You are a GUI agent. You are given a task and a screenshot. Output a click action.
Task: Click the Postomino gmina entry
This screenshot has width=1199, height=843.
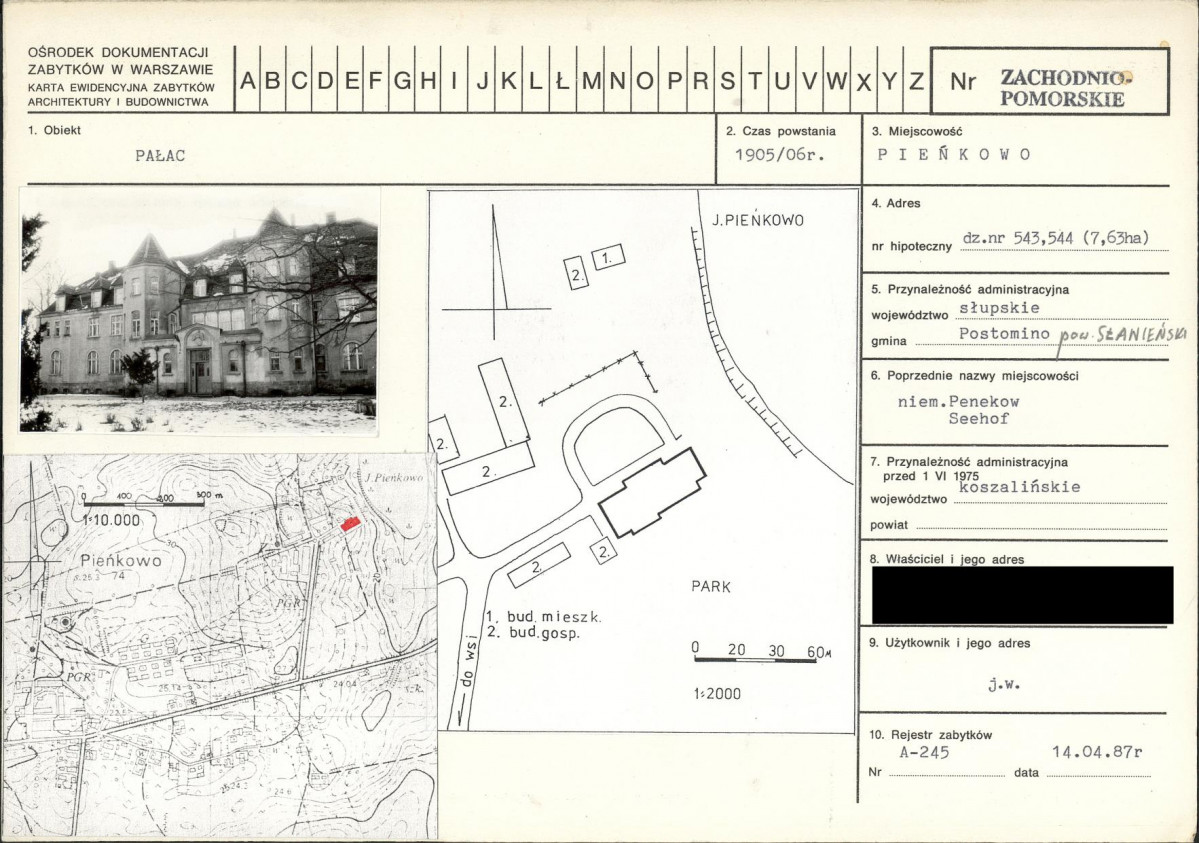[x=1004, y=334]
